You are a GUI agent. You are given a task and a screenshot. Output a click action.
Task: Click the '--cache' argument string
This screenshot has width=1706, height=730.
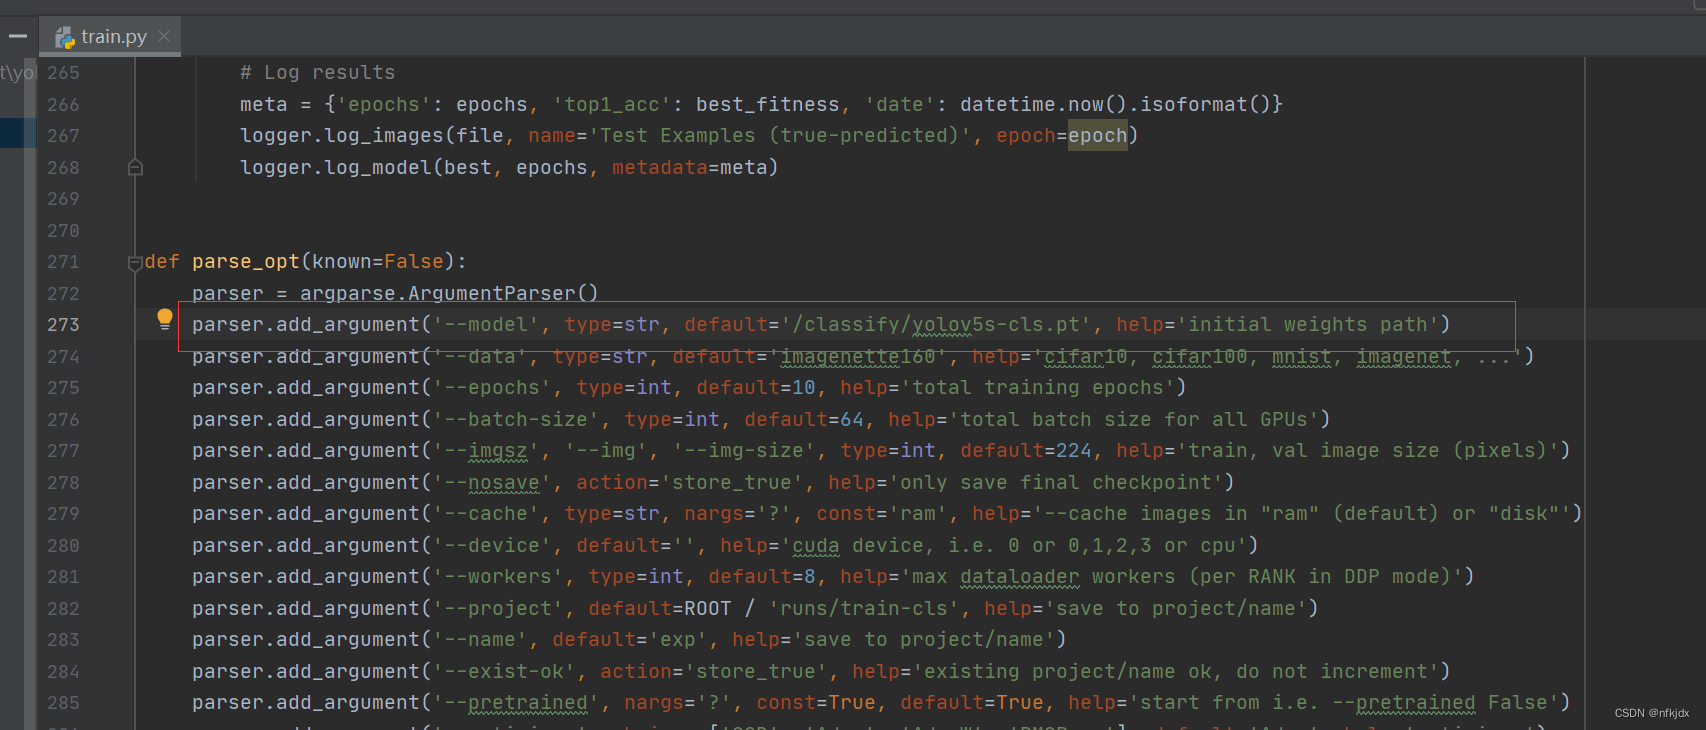pyautogui.click(x=486, y=514)
